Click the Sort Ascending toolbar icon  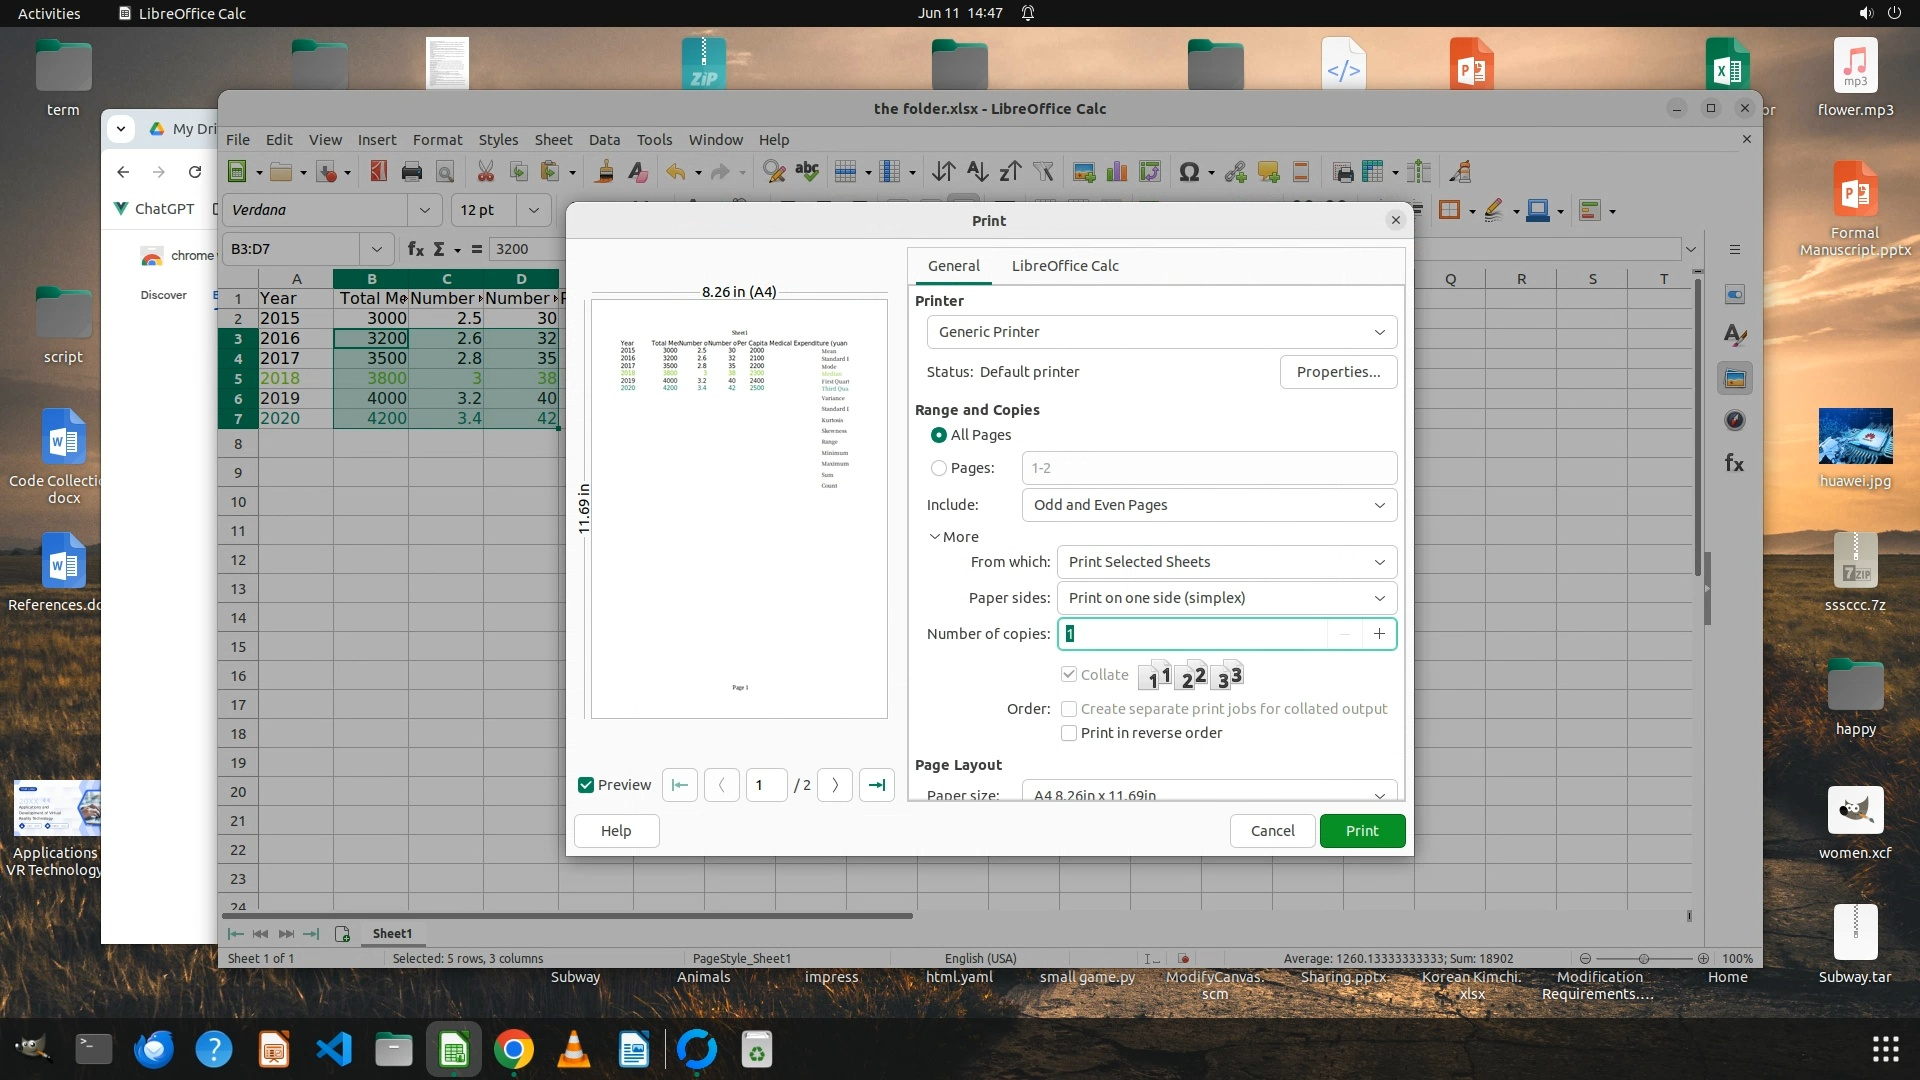(977, 172)
